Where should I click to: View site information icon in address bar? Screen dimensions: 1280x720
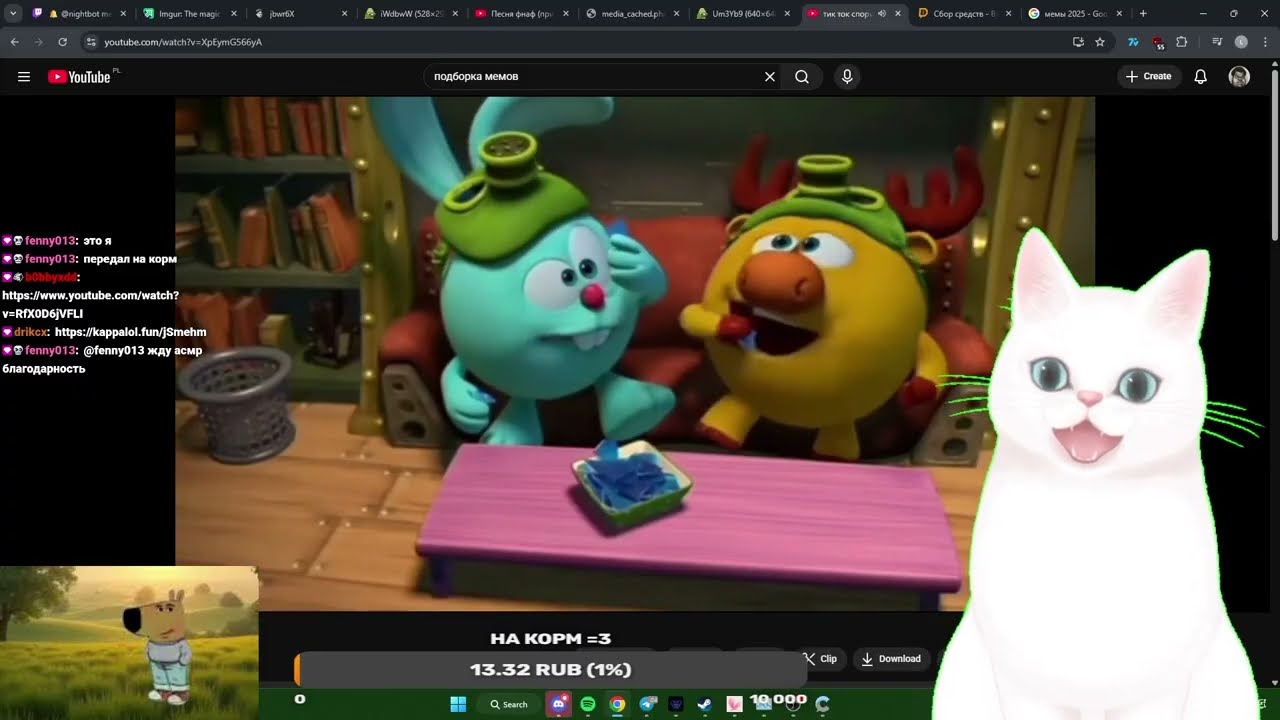[x=91, y=42]
